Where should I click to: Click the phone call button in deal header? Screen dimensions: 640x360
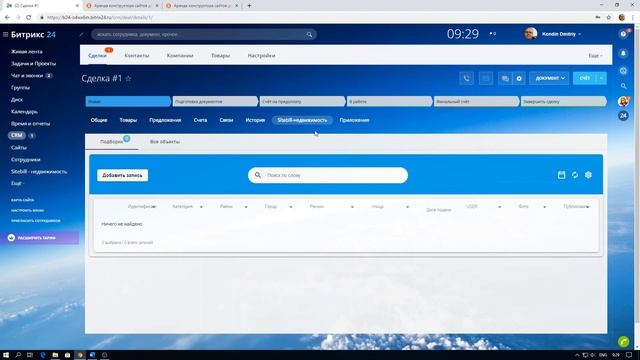[467, 78]
